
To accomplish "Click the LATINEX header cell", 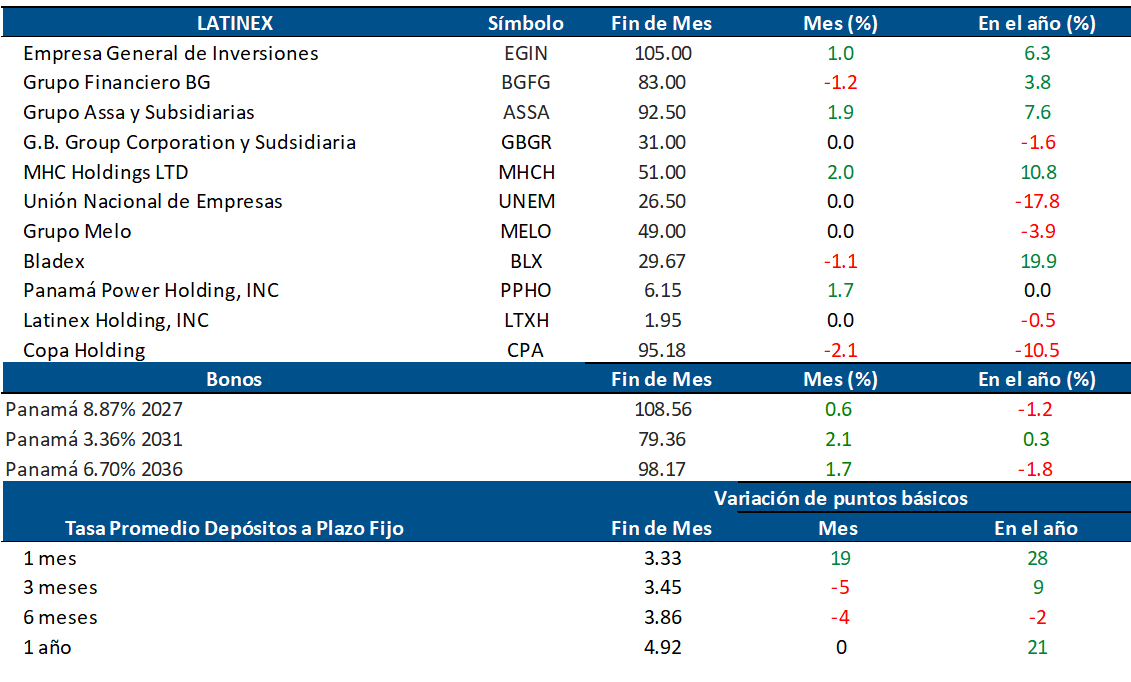I will [x=235, y=23].
